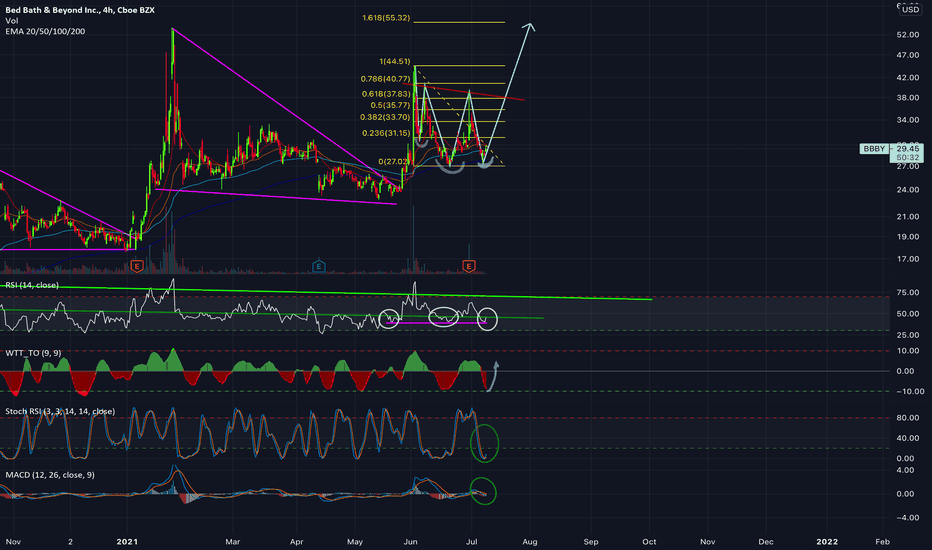Click the 0.5(35.77) Fibonacci level label

(390, 105)
